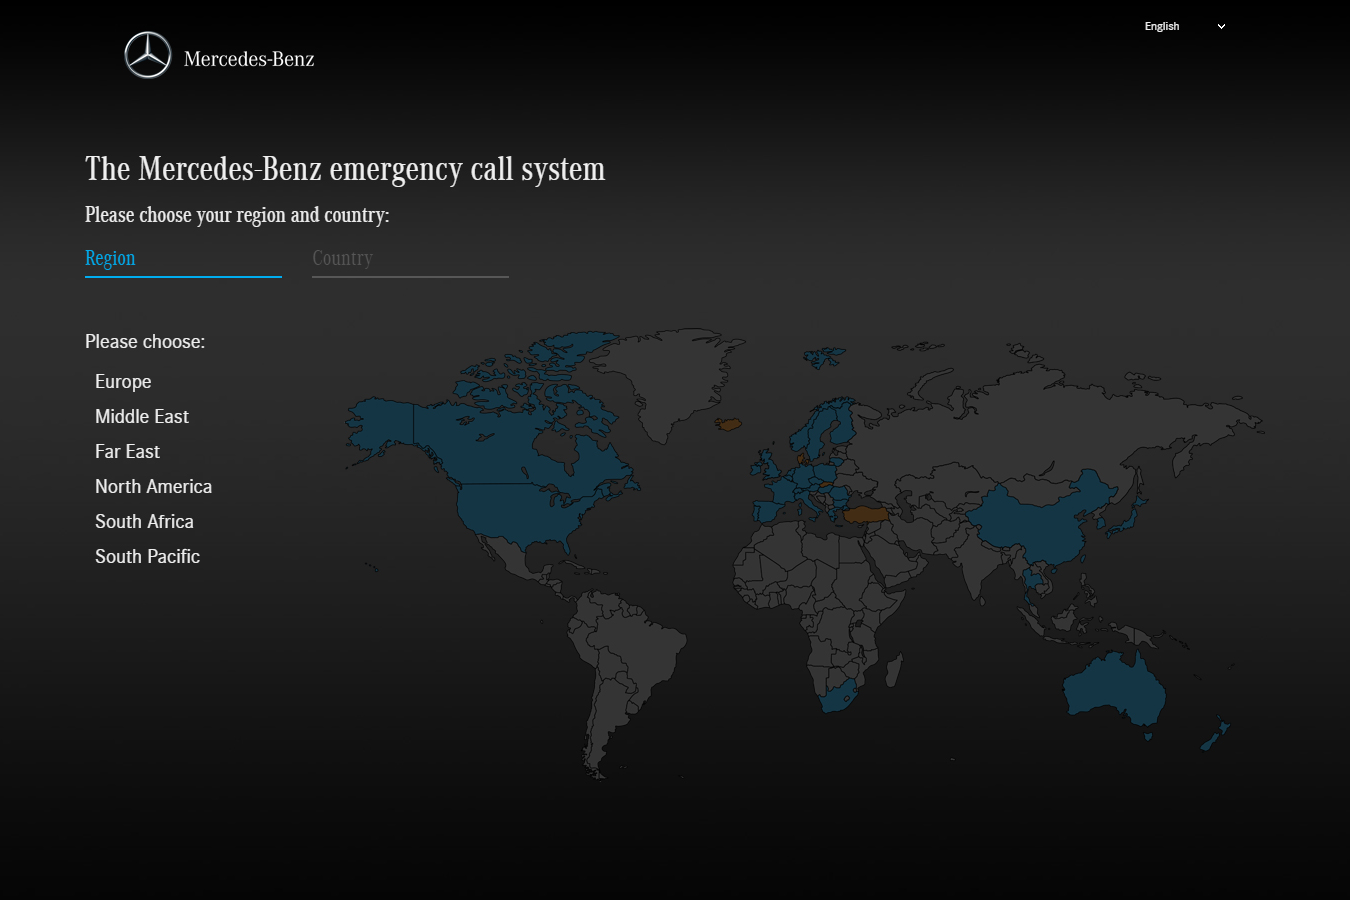Viewport: 1350px width, 900px height.
Task: Click orange-highlighted Iceland on the map
Action: click(x=729, y=424)
